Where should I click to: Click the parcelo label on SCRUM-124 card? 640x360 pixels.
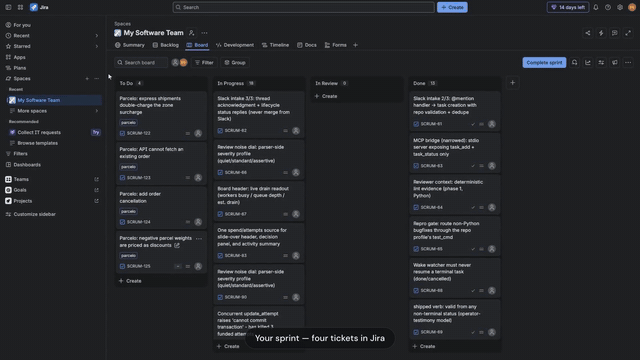(128, 211)
